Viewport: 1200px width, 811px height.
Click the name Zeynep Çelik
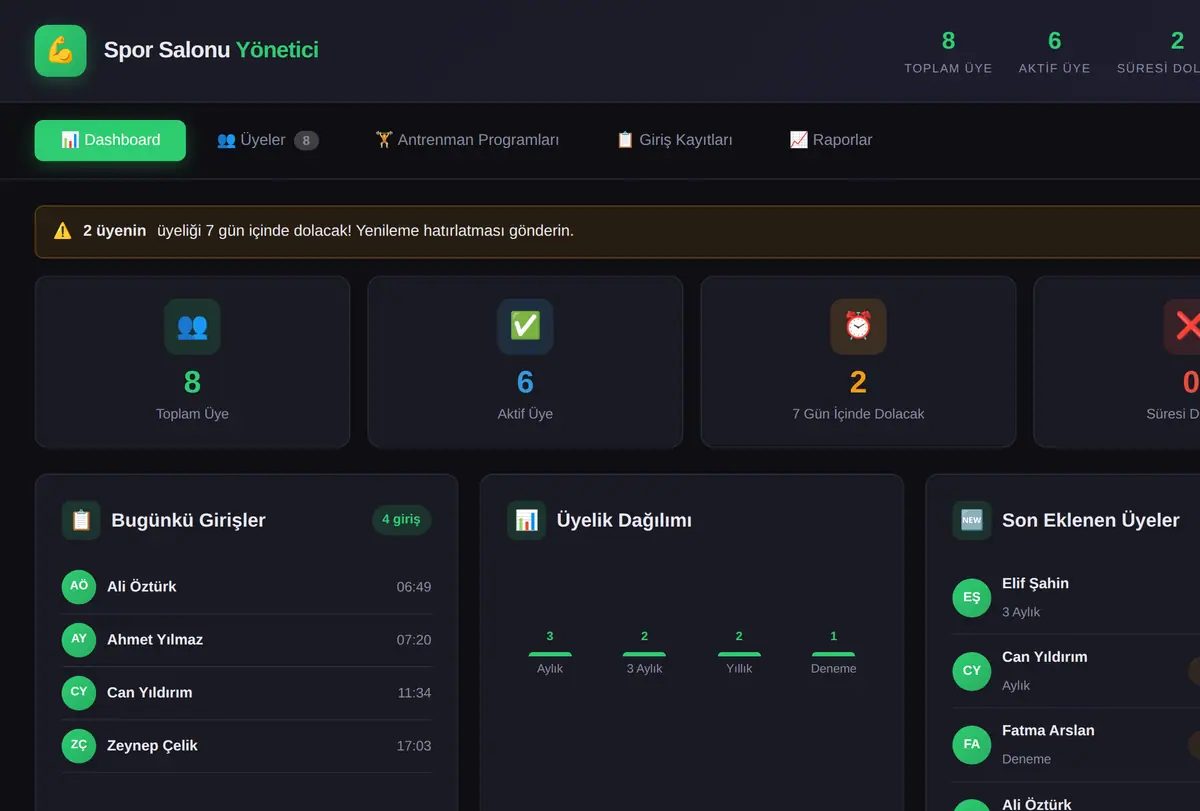[x=152, y=746]
